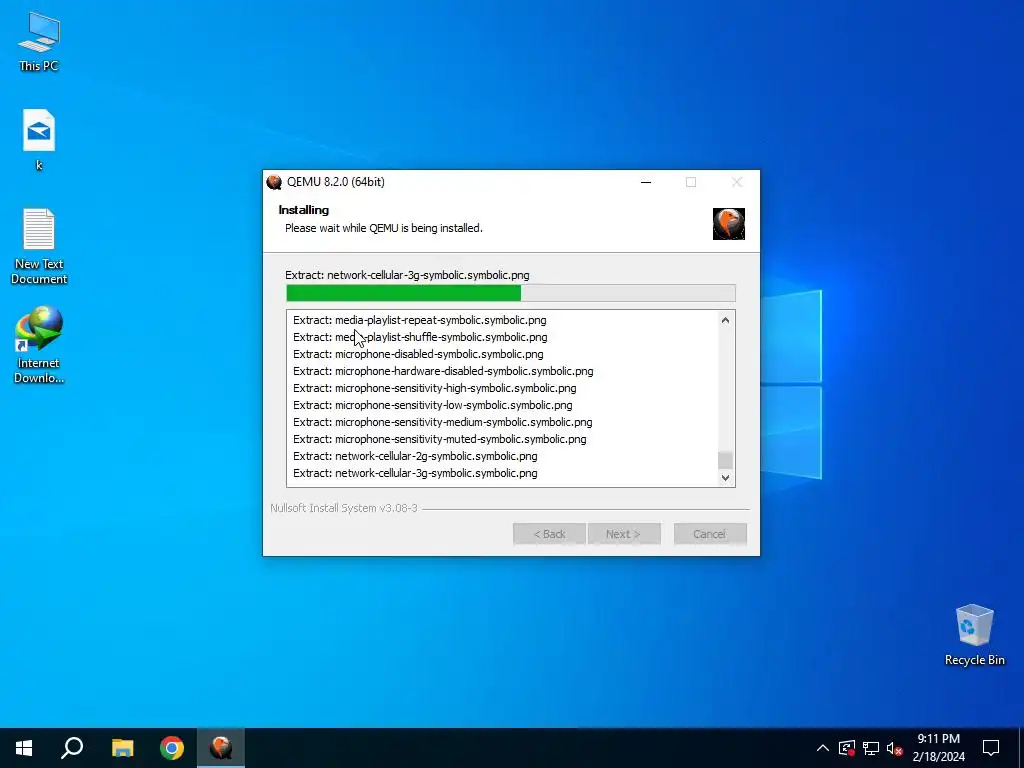The width and height of the screenshot is (1024, 768).
Task: Click the scroll up arrow in the extract log
Action: tap(725, 320)
